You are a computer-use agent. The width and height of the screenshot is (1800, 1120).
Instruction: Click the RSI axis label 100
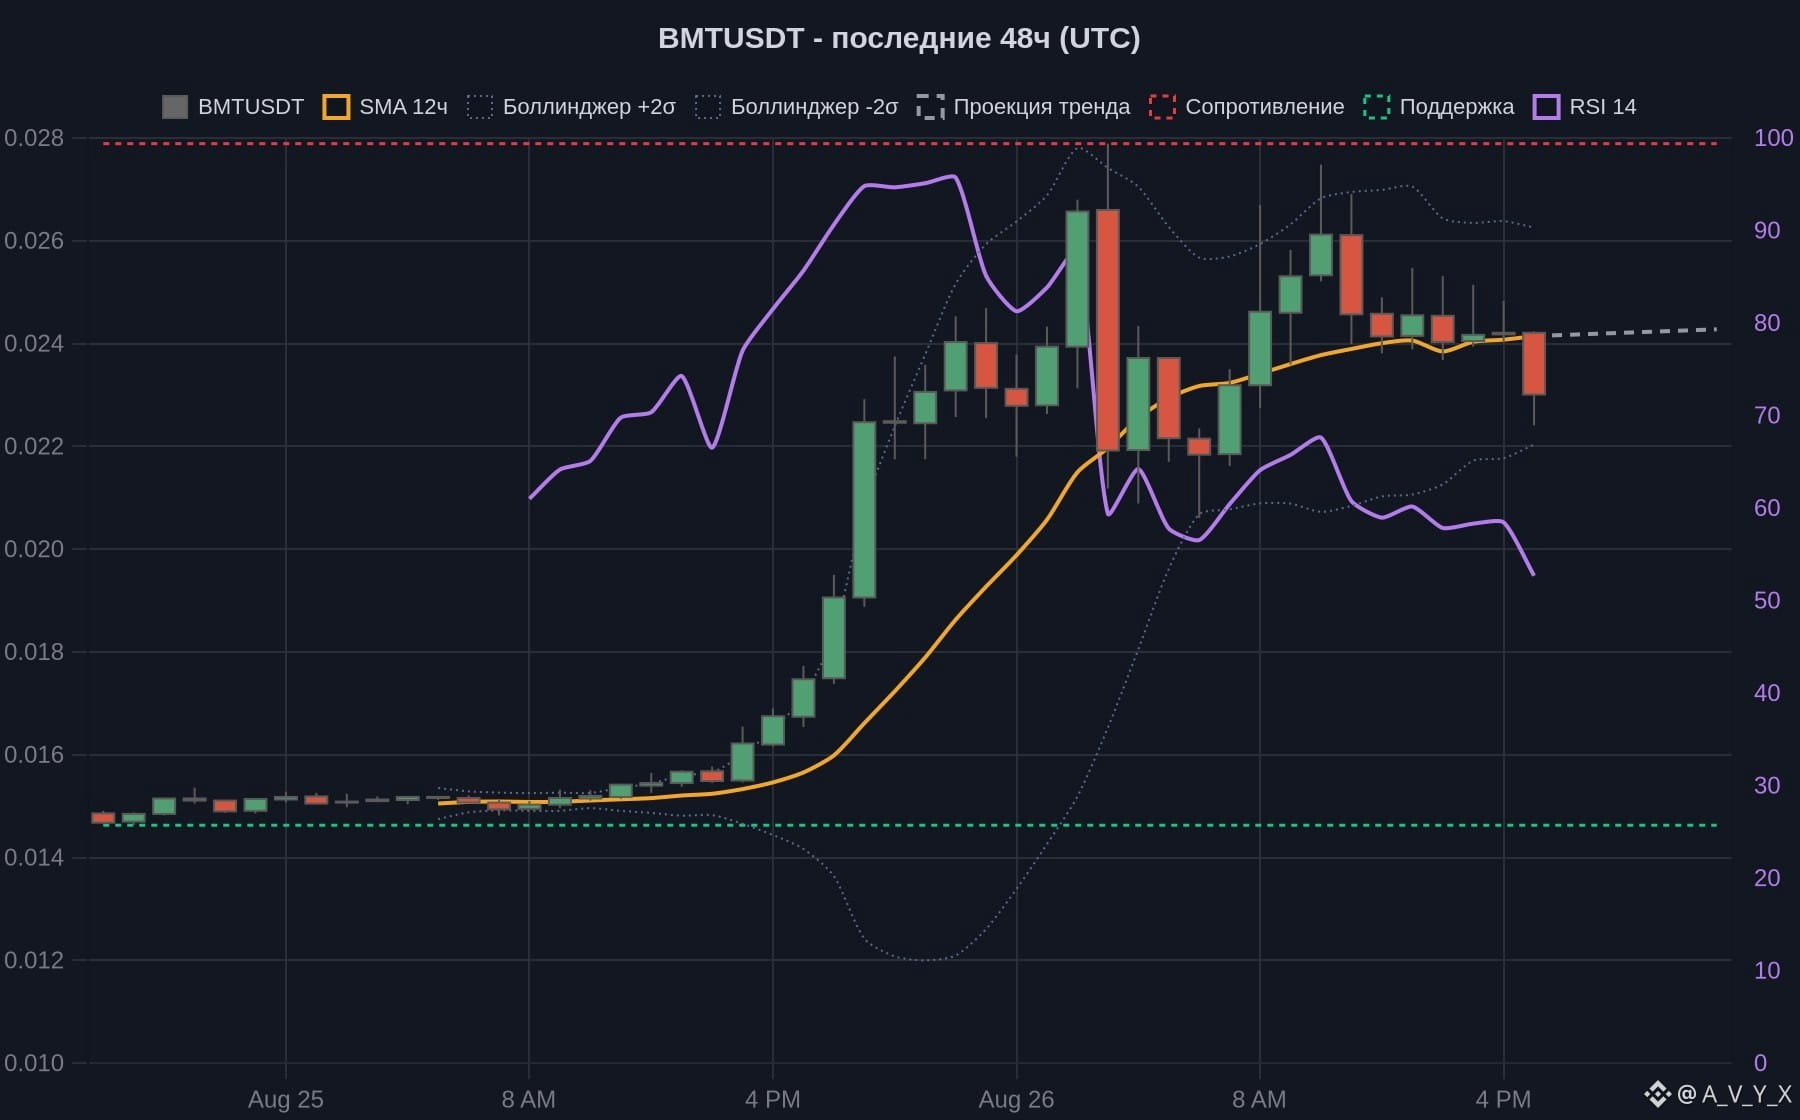(1773, 138)
